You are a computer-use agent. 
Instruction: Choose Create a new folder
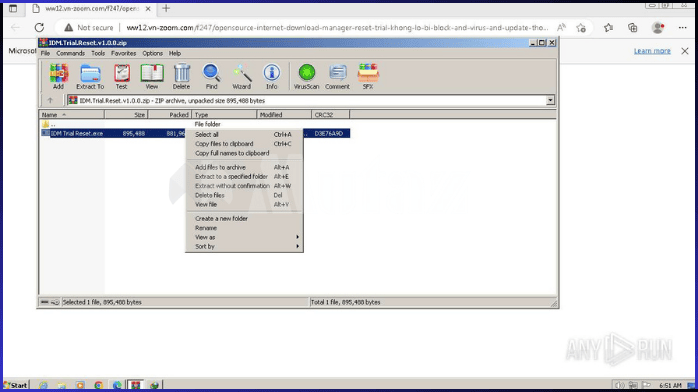244,218
